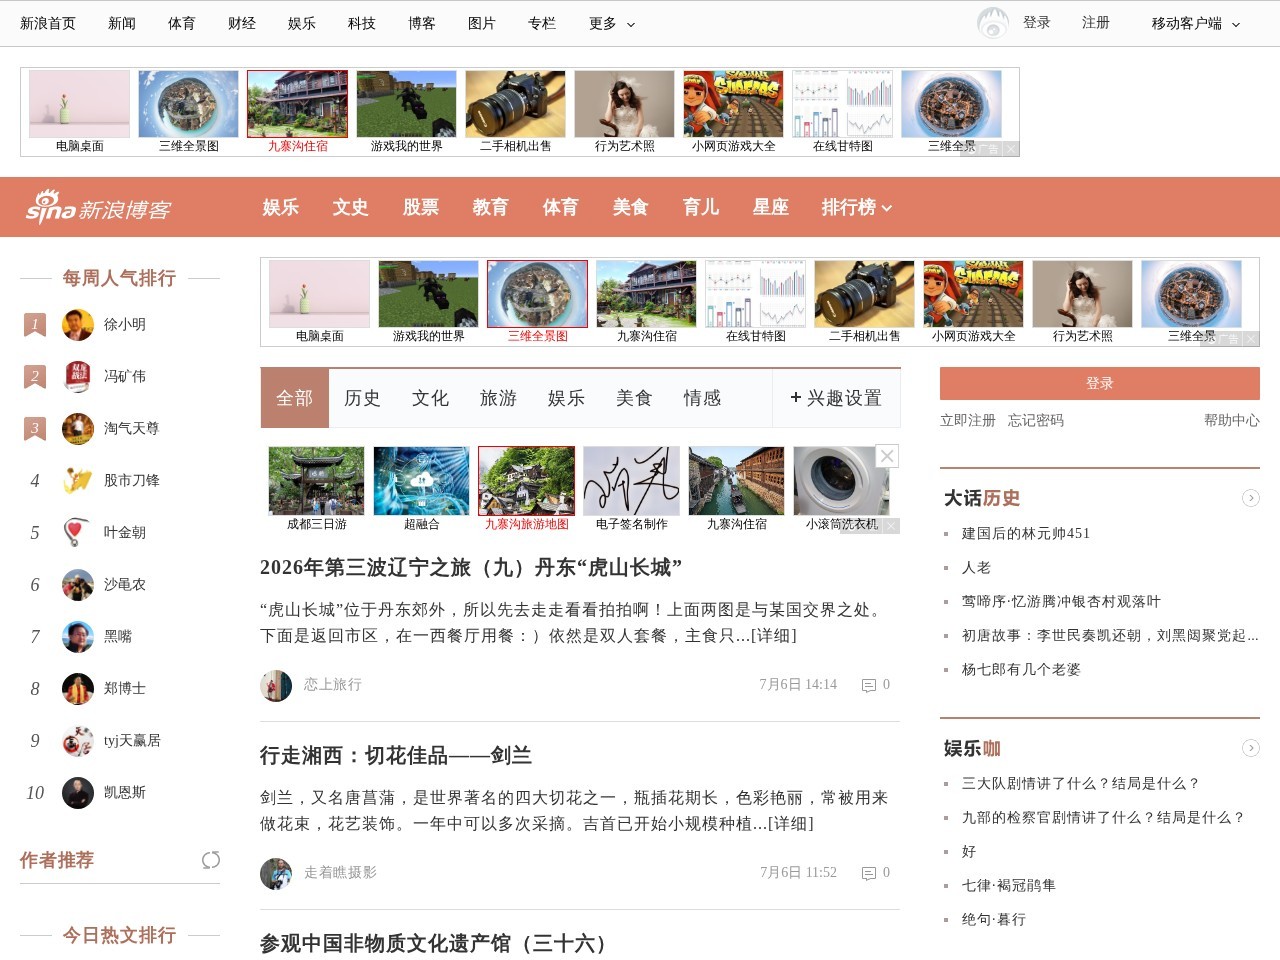Screen dimensions: 1280x960
Task: Open 叶金朝's avatar icon
Action: point(78,532)
